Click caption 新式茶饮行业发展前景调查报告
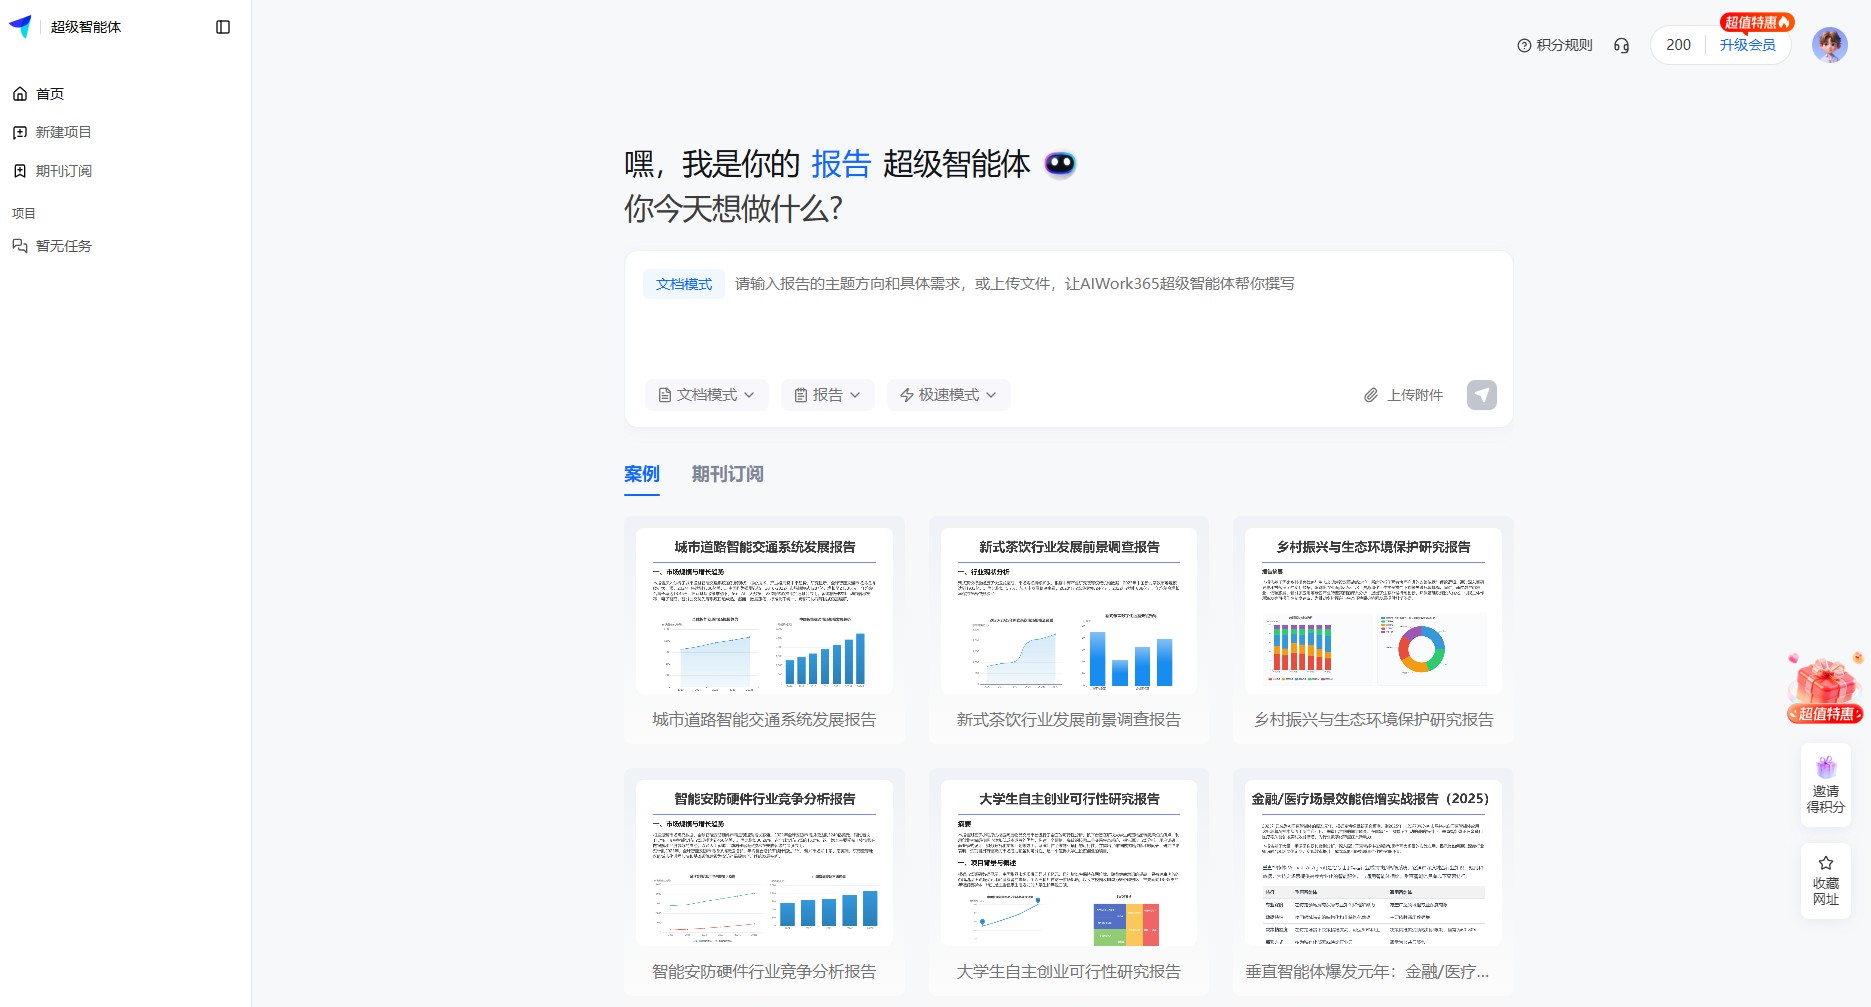This screenshot has width=1871, height=1007. click(1068, 720)
